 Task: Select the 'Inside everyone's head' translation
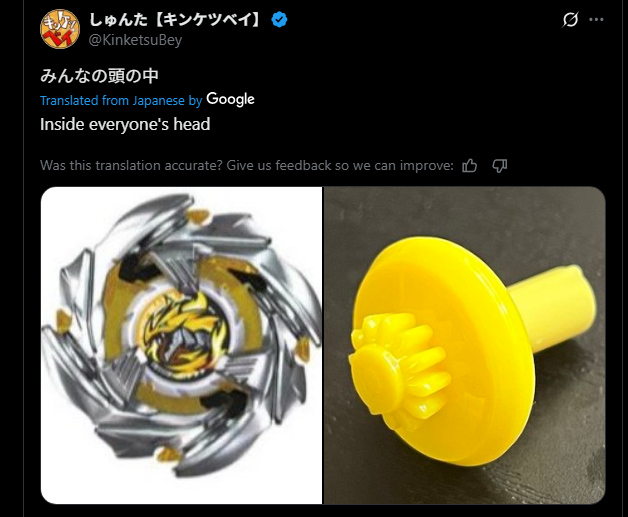pos(125,125)
